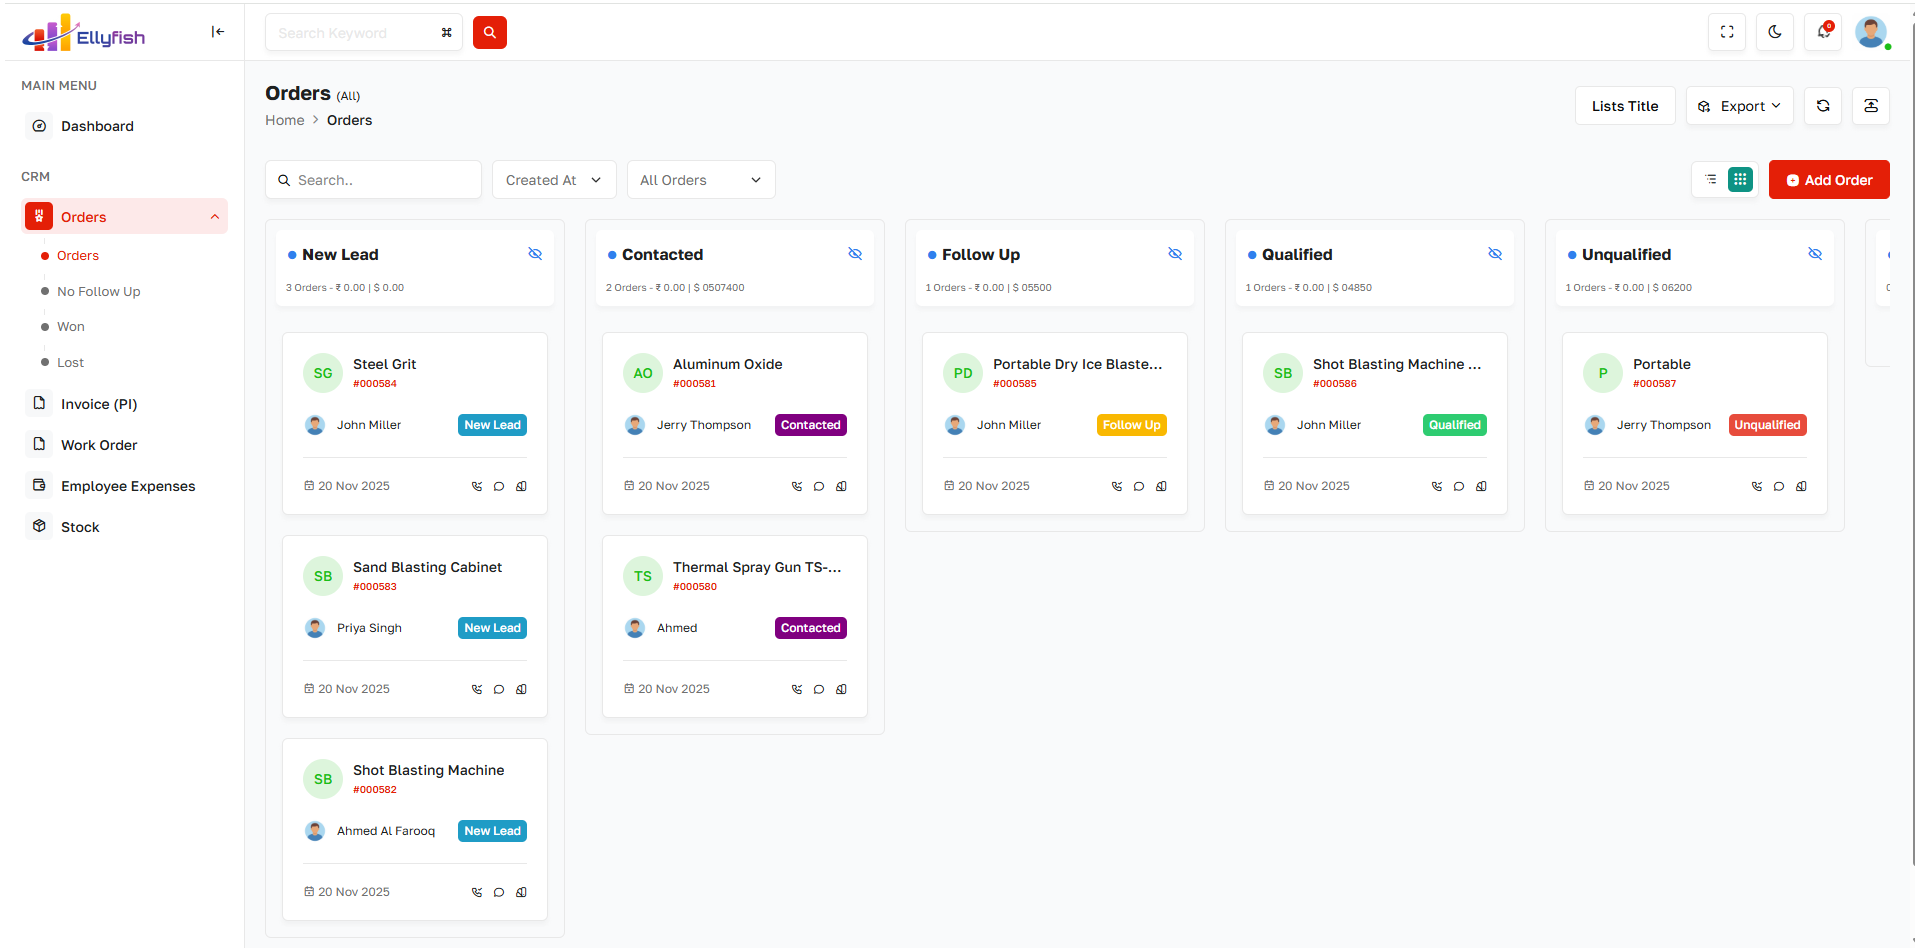Open the comment icon on Aluminum Oxide card
Screen dimensions: 1920x948
coord(819,487)
